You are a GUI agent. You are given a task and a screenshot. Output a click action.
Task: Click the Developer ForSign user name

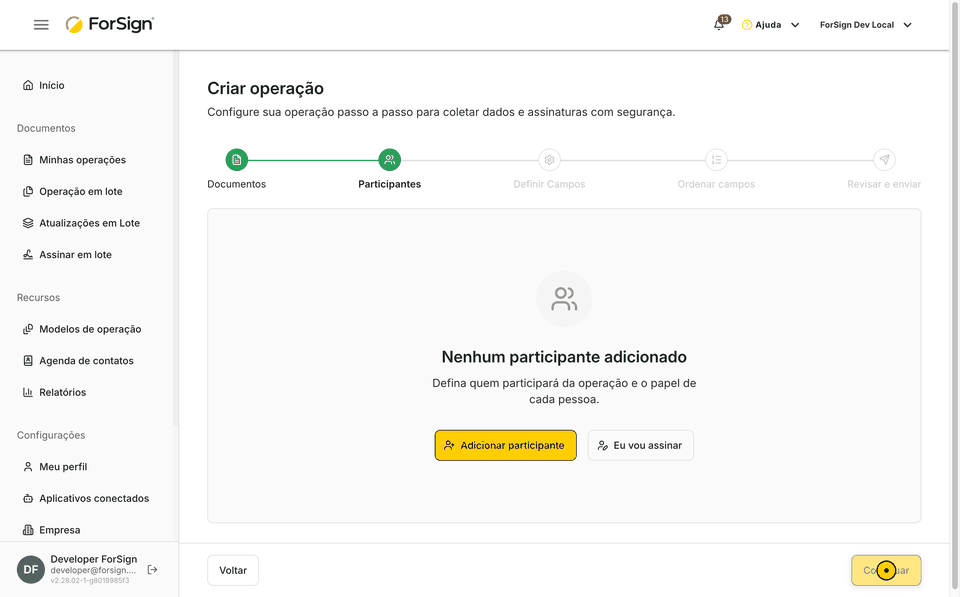click(x=94, y=559)
